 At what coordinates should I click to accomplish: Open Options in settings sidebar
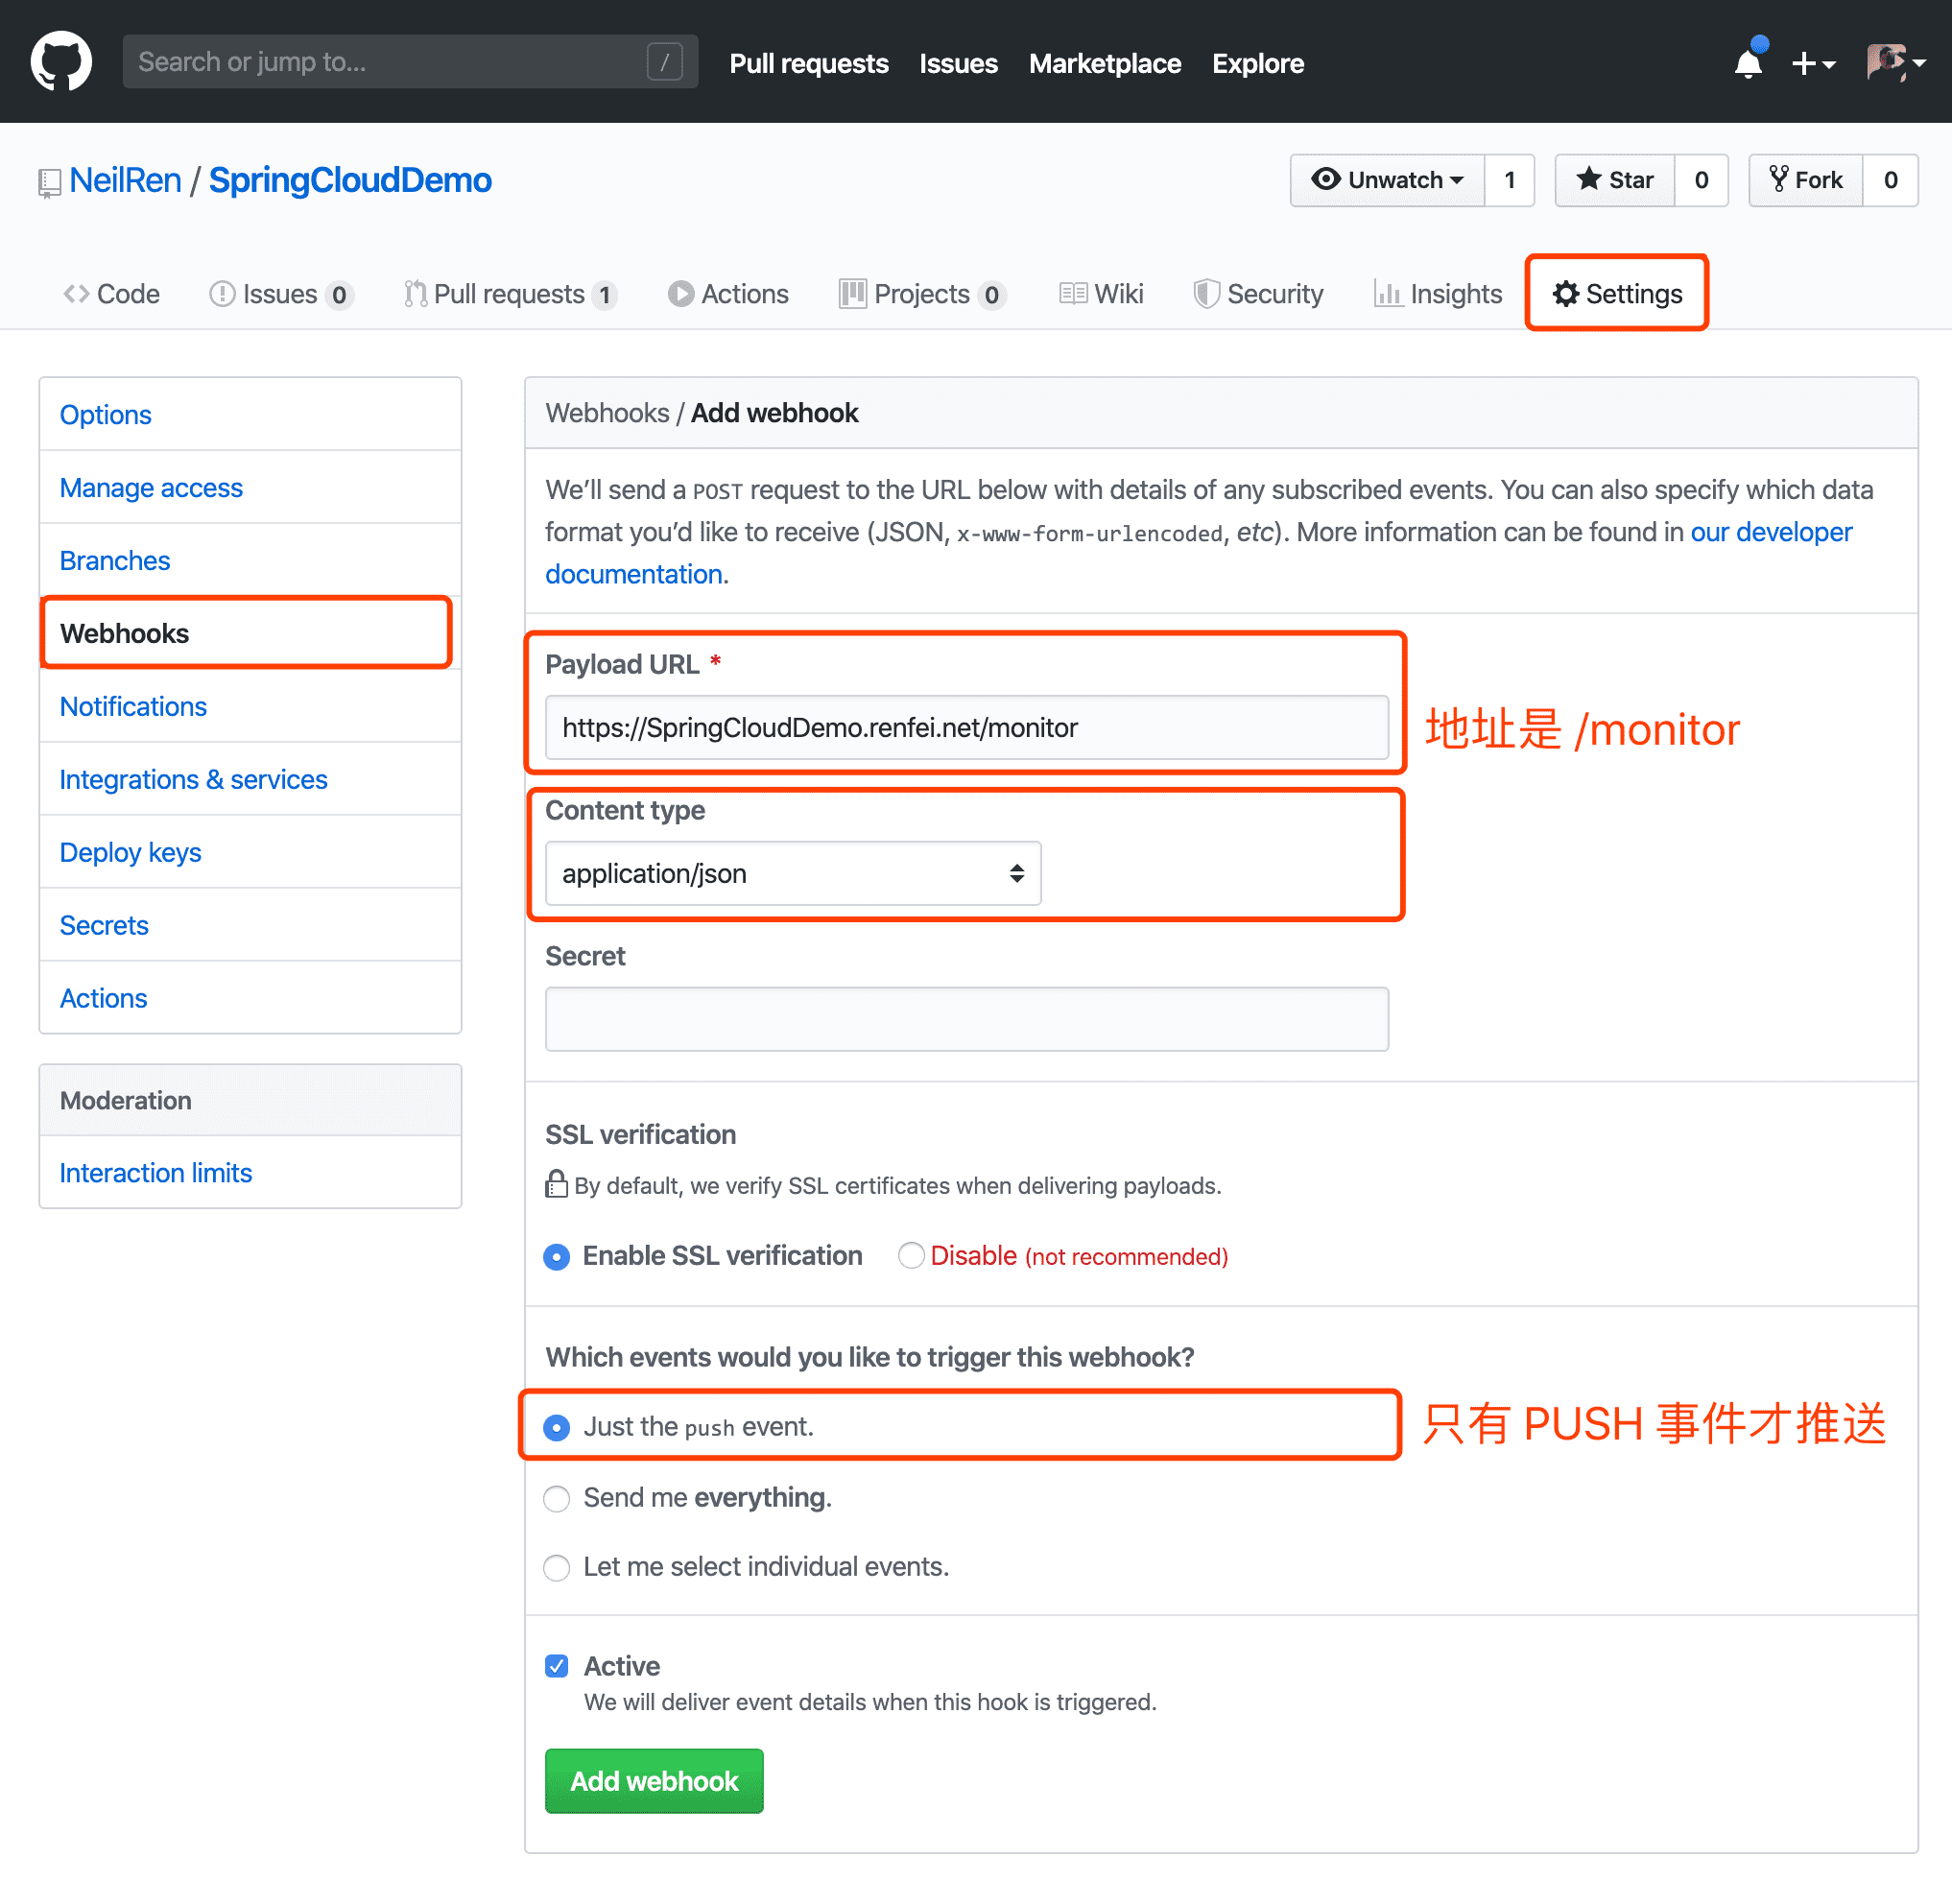[250, 414]
